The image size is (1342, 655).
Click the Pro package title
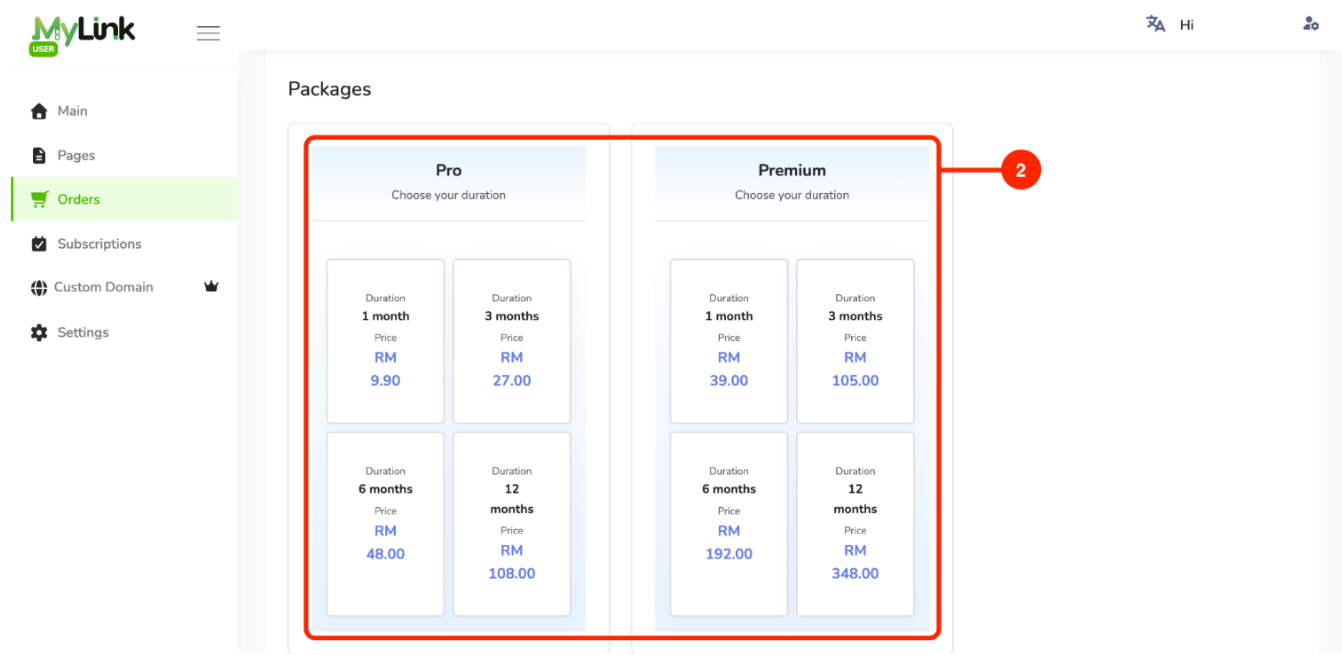point(449,170)
